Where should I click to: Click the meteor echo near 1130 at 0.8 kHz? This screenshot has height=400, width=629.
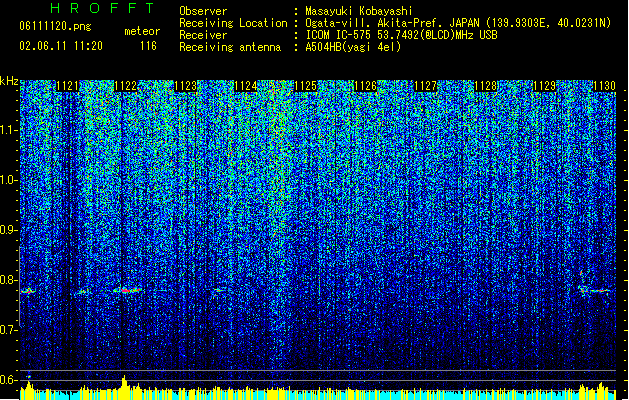click(x=594, y=290)
